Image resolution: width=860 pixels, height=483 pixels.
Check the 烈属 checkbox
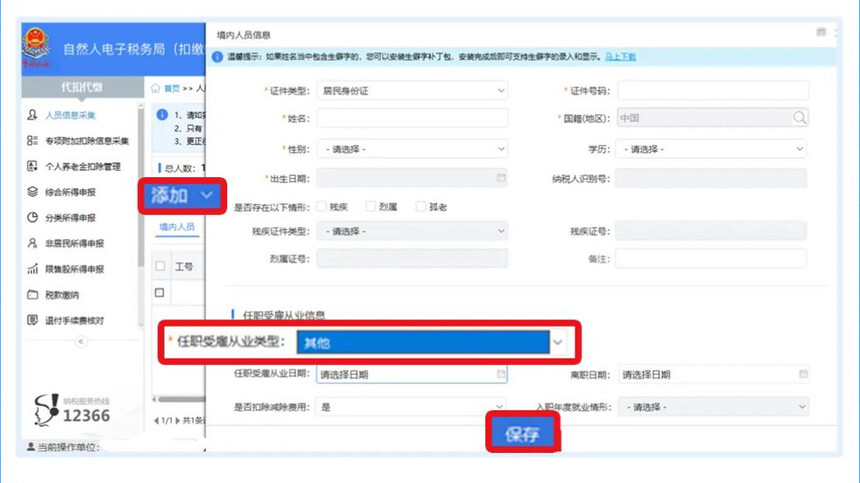[371, 206]
